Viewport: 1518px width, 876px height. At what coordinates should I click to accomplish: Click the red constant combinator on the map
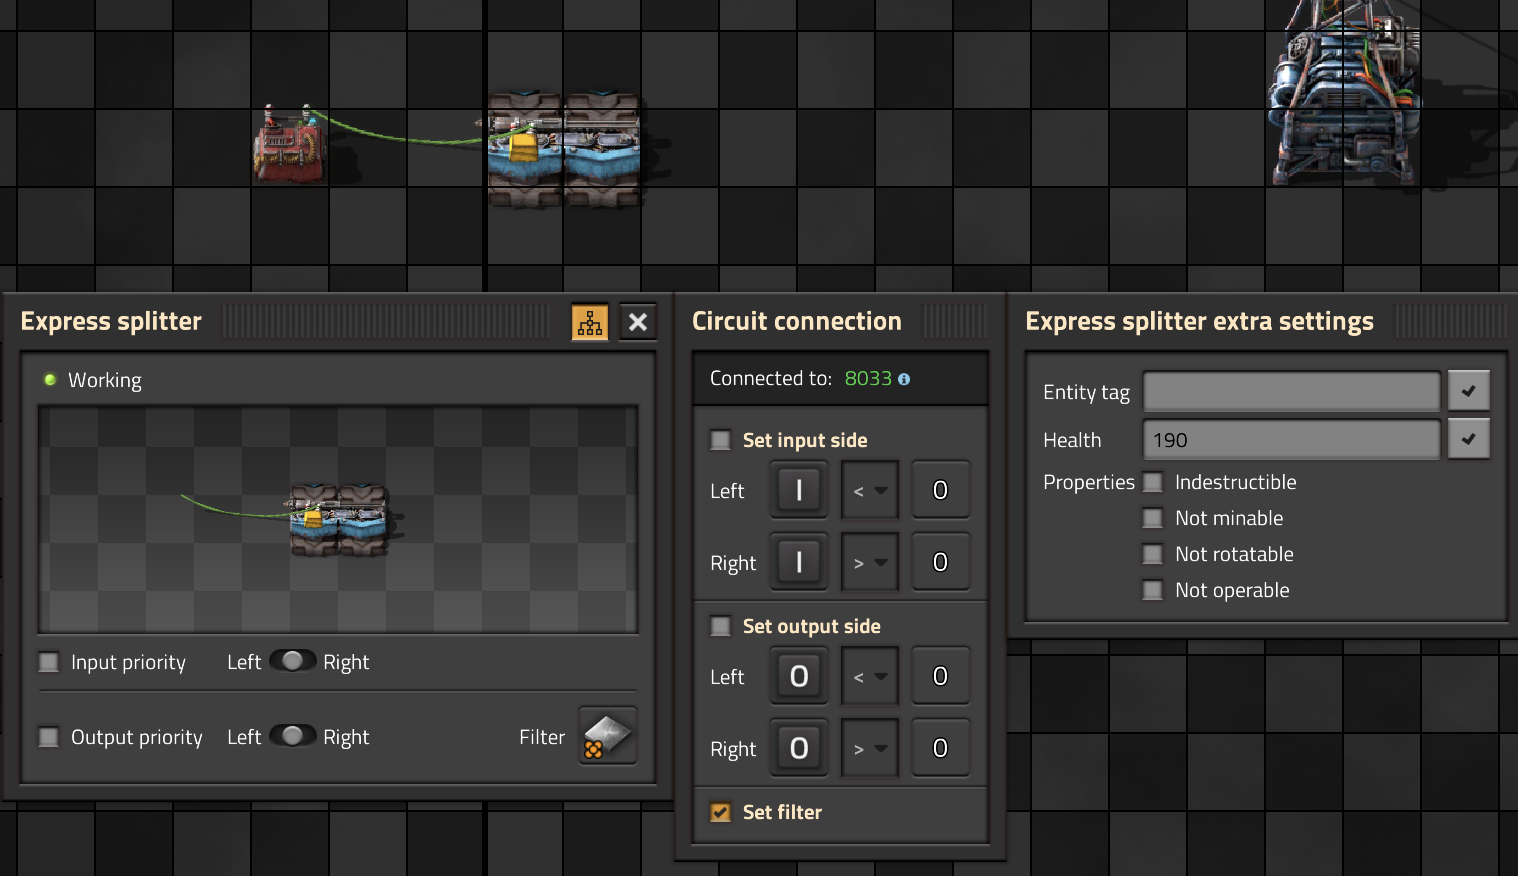290,145
